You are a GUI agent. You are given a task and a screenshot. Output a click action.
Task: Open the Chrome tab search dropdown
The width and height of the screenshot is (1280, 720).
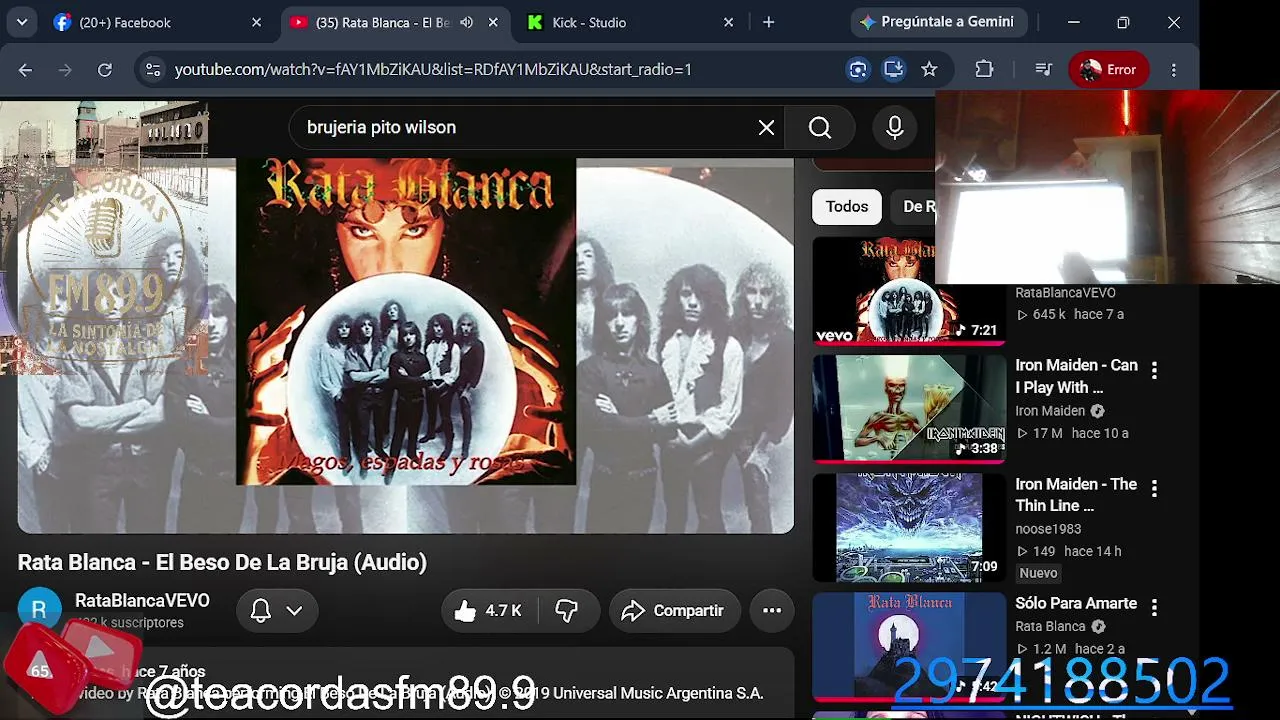pyautogui.click(x=22, y=22)
